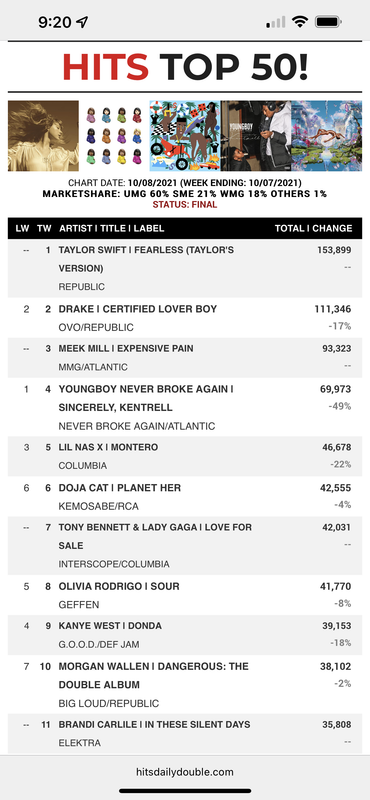Open Olivia Rodrigo Sour chart entry
This screenshot has width=370, height=800.
pyautogui.click(x=185, y=595)
